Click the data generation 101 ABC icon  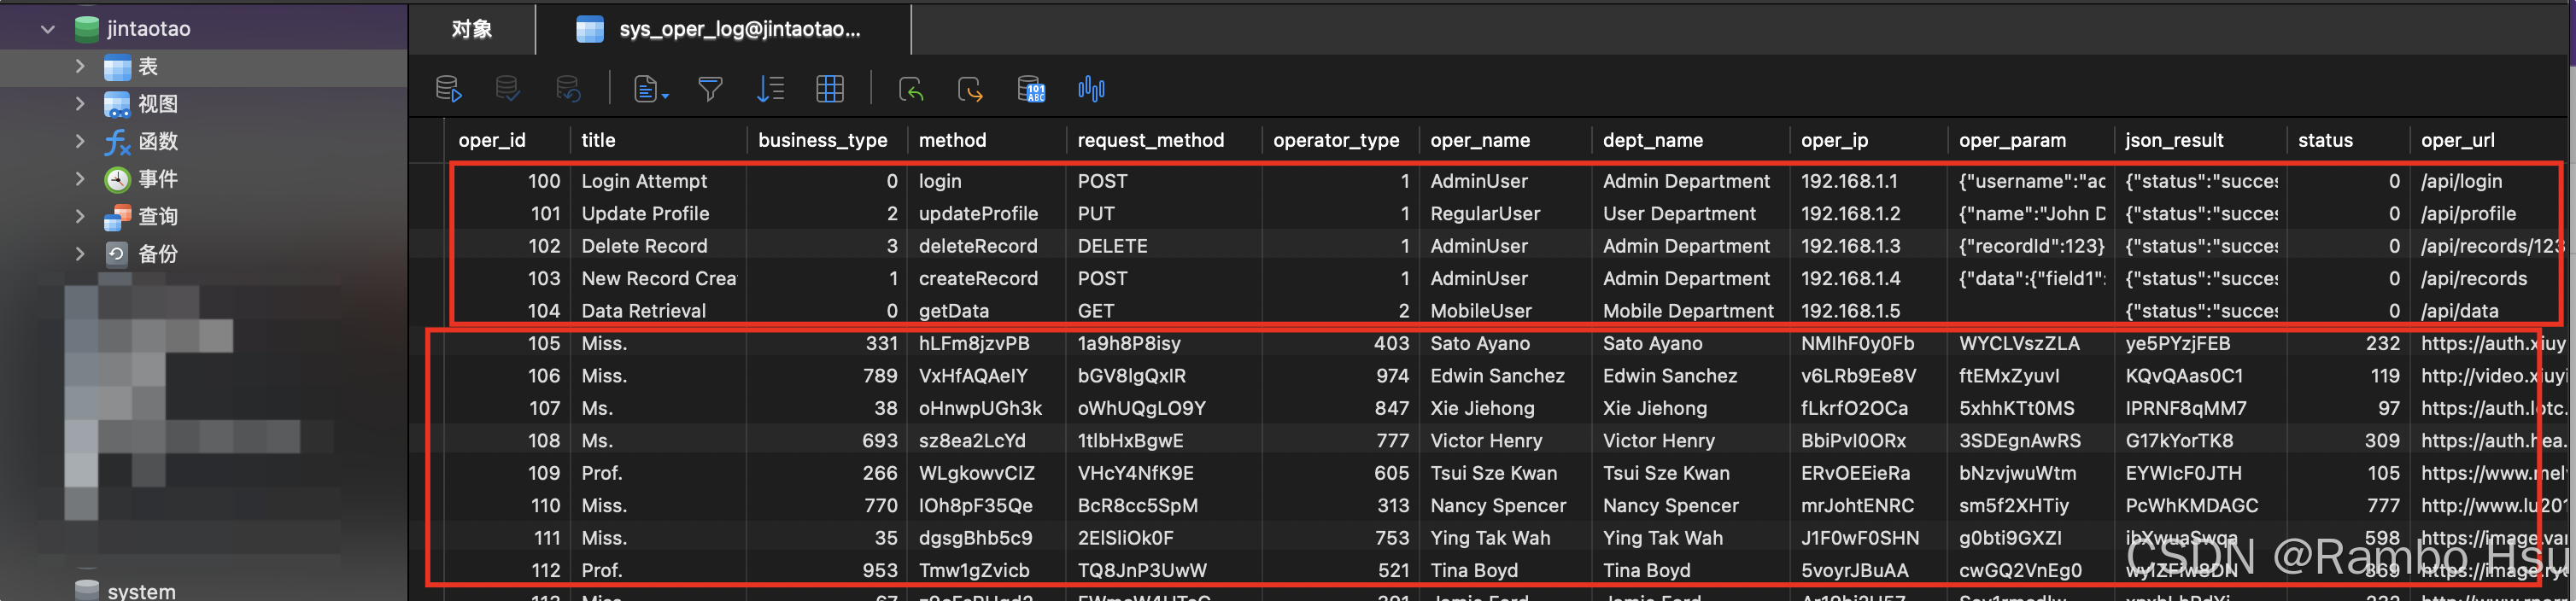point(1031,89)
